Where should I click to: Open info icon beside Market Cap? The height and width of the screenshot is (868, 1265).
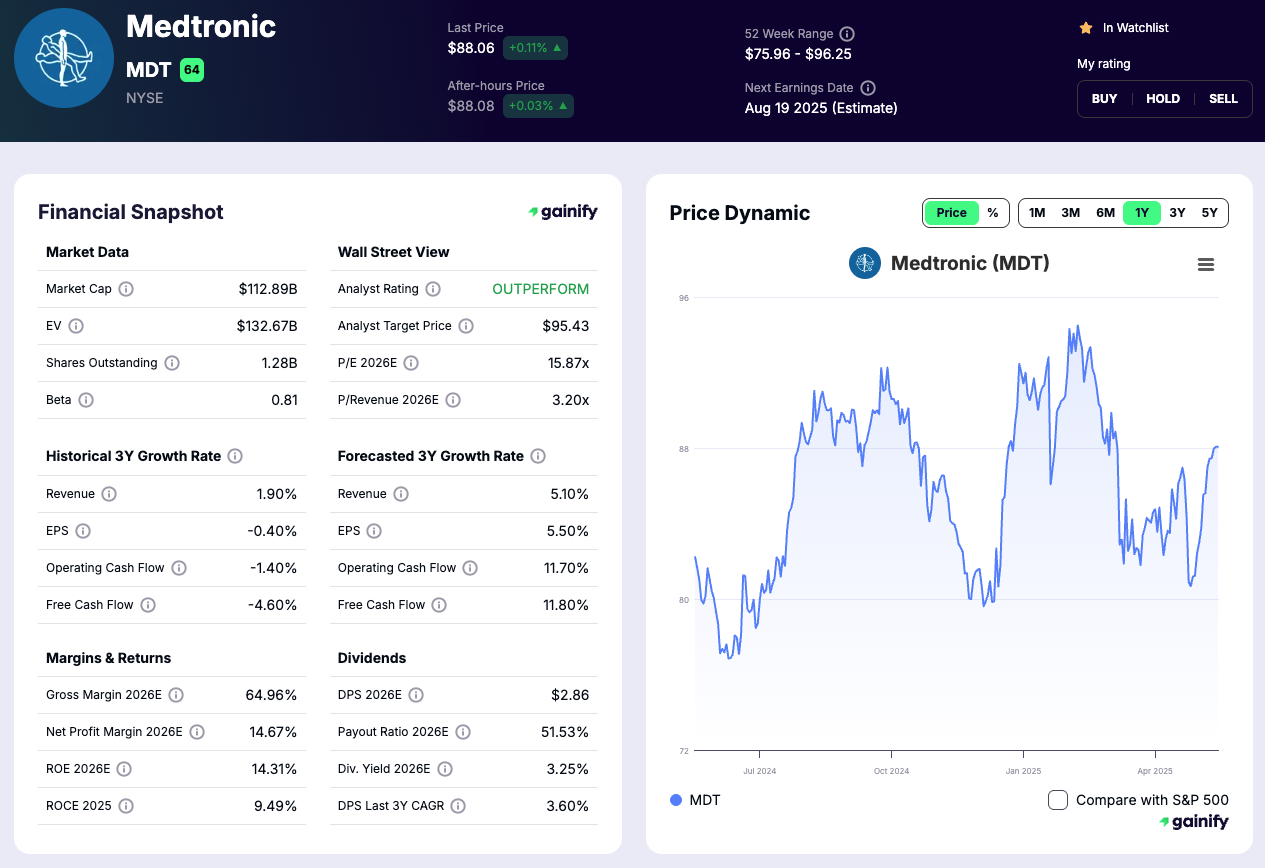(126, 289)
